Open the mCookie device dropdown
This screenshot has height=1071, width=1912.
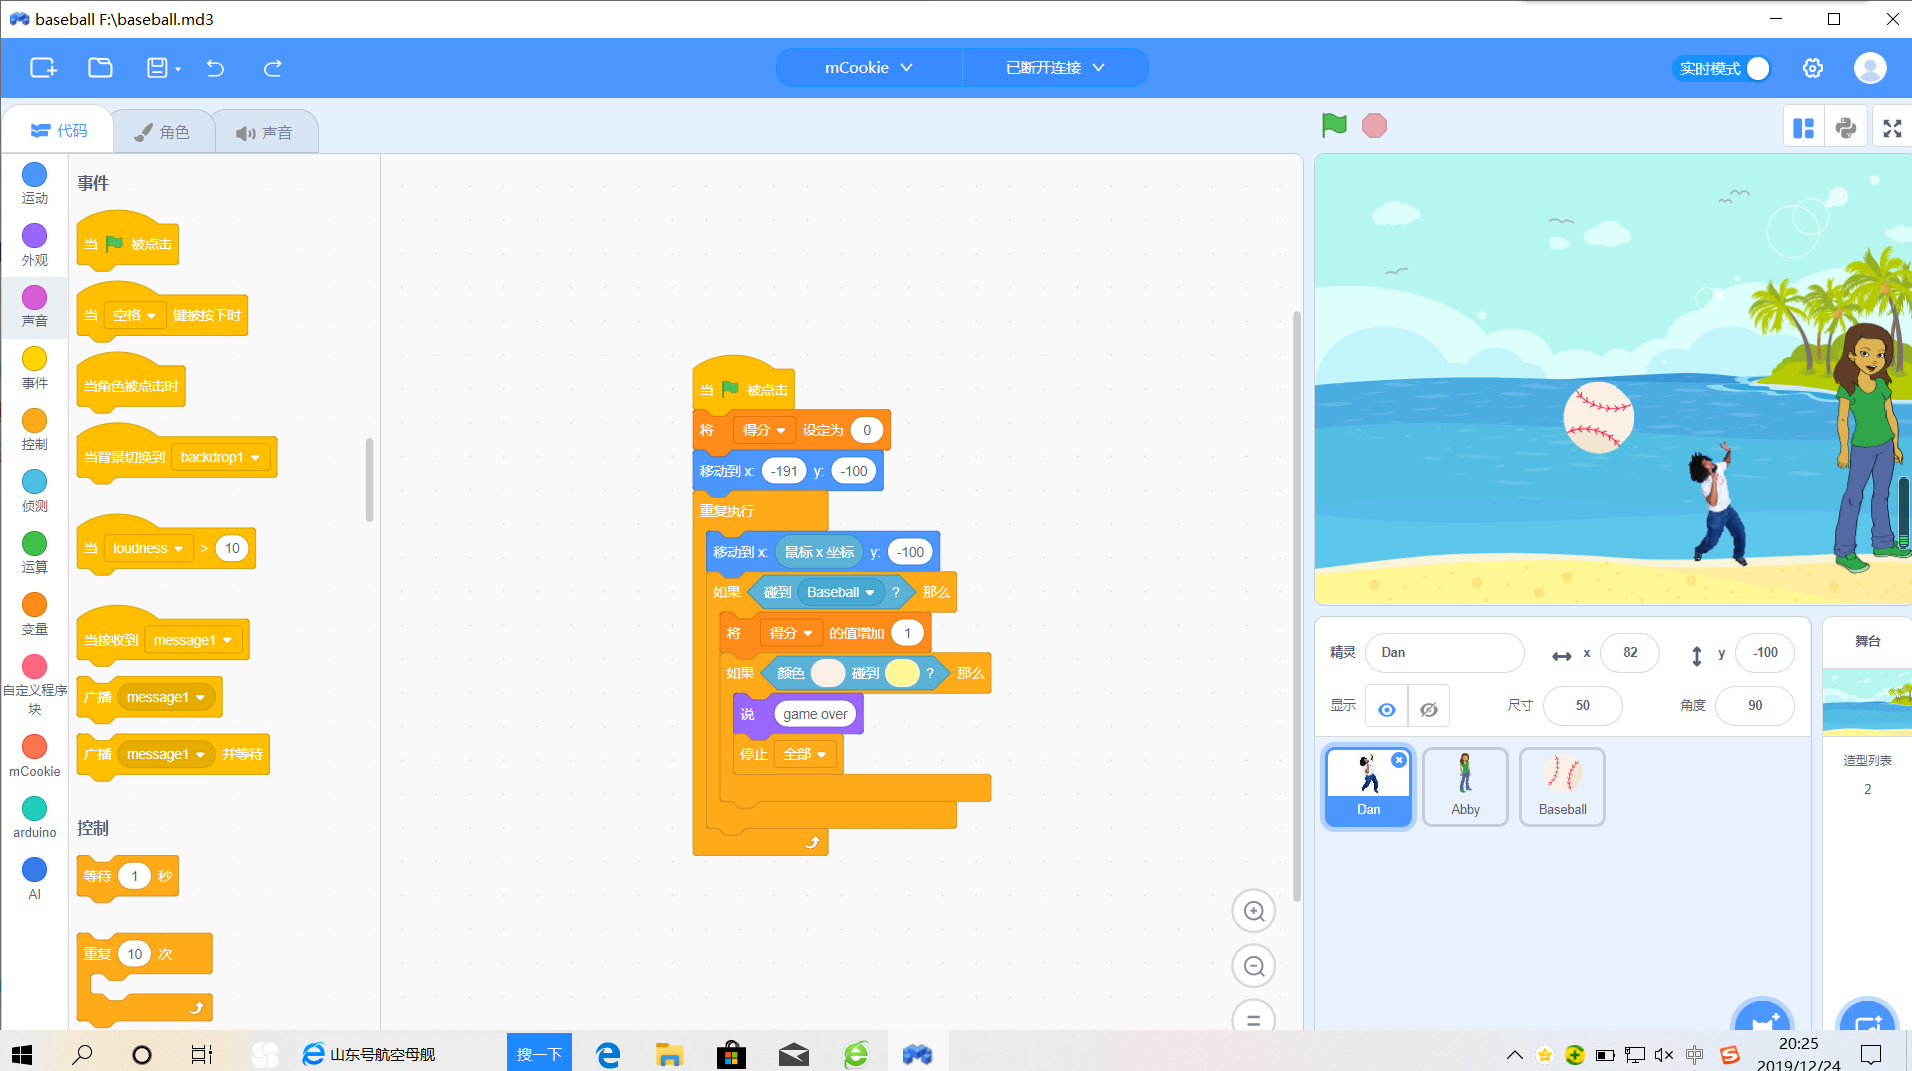[869, 67]
